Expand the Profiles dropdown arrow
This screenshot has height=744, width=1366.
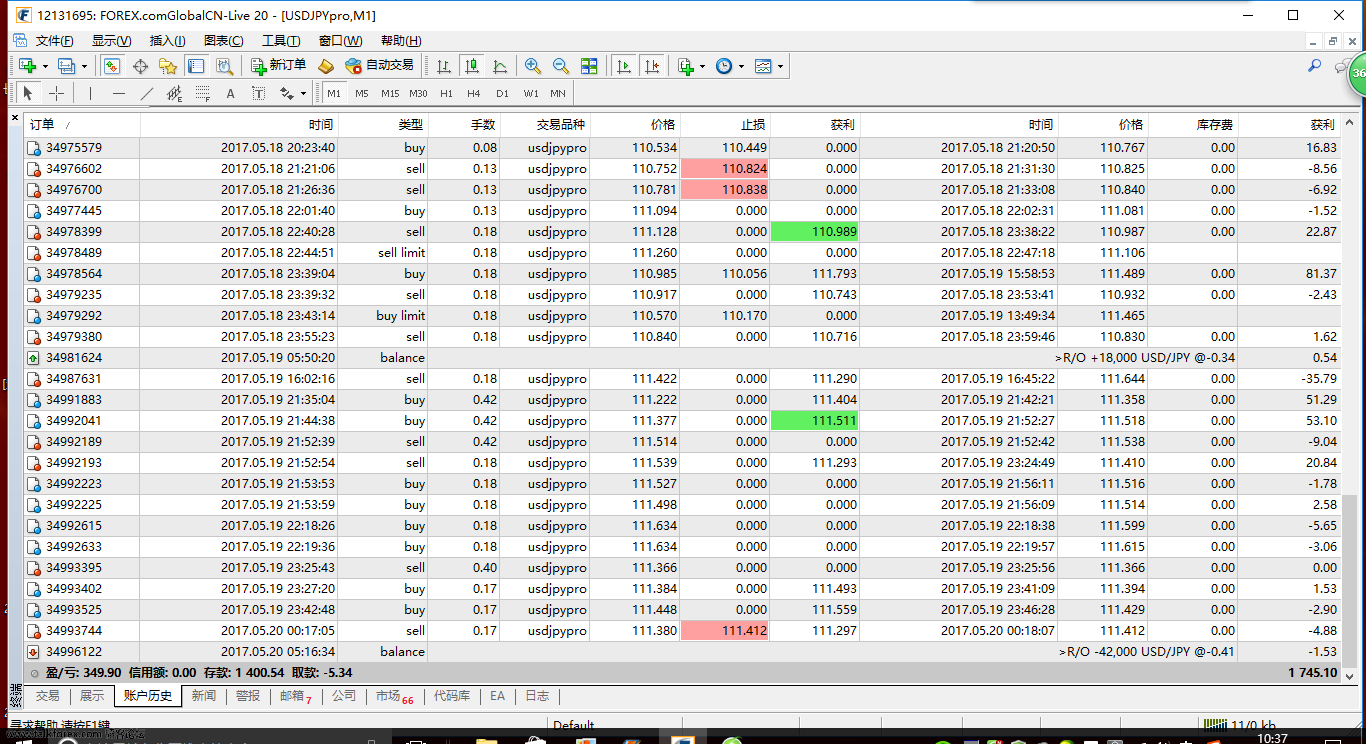pos(84,67)
